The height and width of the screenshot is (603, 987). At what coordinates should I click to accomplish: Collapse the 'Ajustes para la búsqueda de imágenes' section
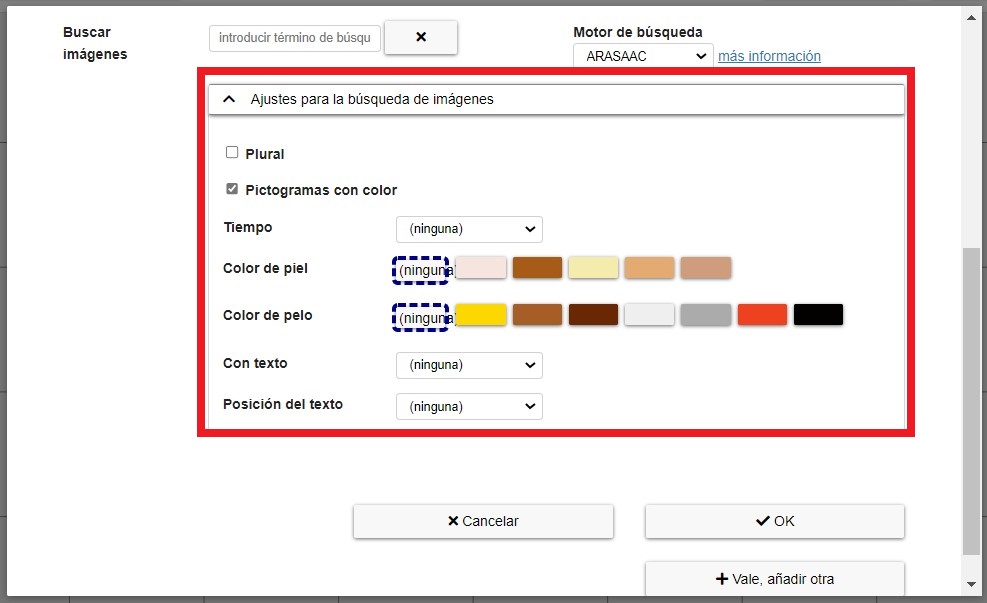click(x=228, y=99)
